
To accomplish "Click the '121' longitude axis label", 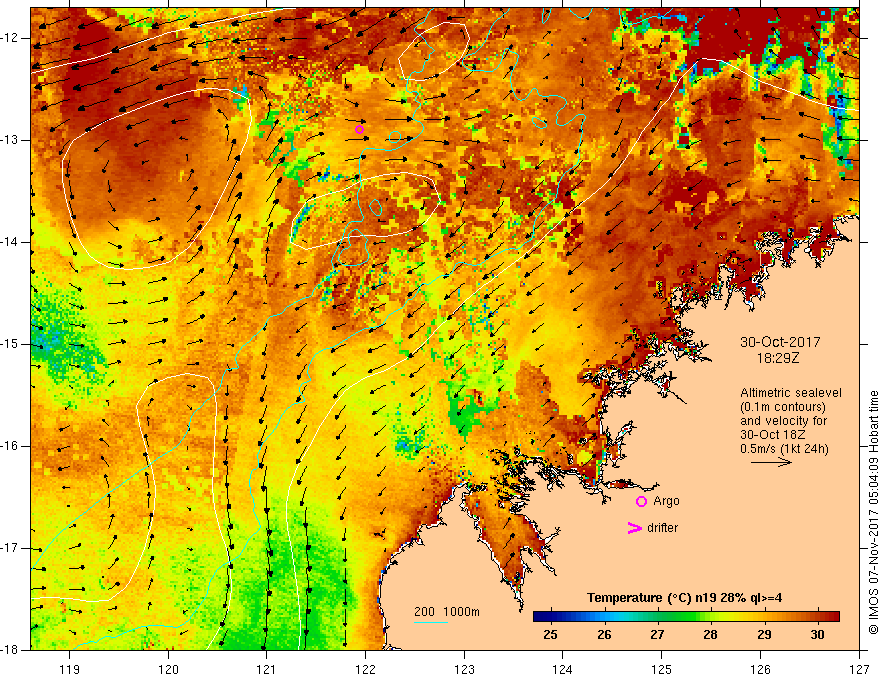I will click(267, 669).
